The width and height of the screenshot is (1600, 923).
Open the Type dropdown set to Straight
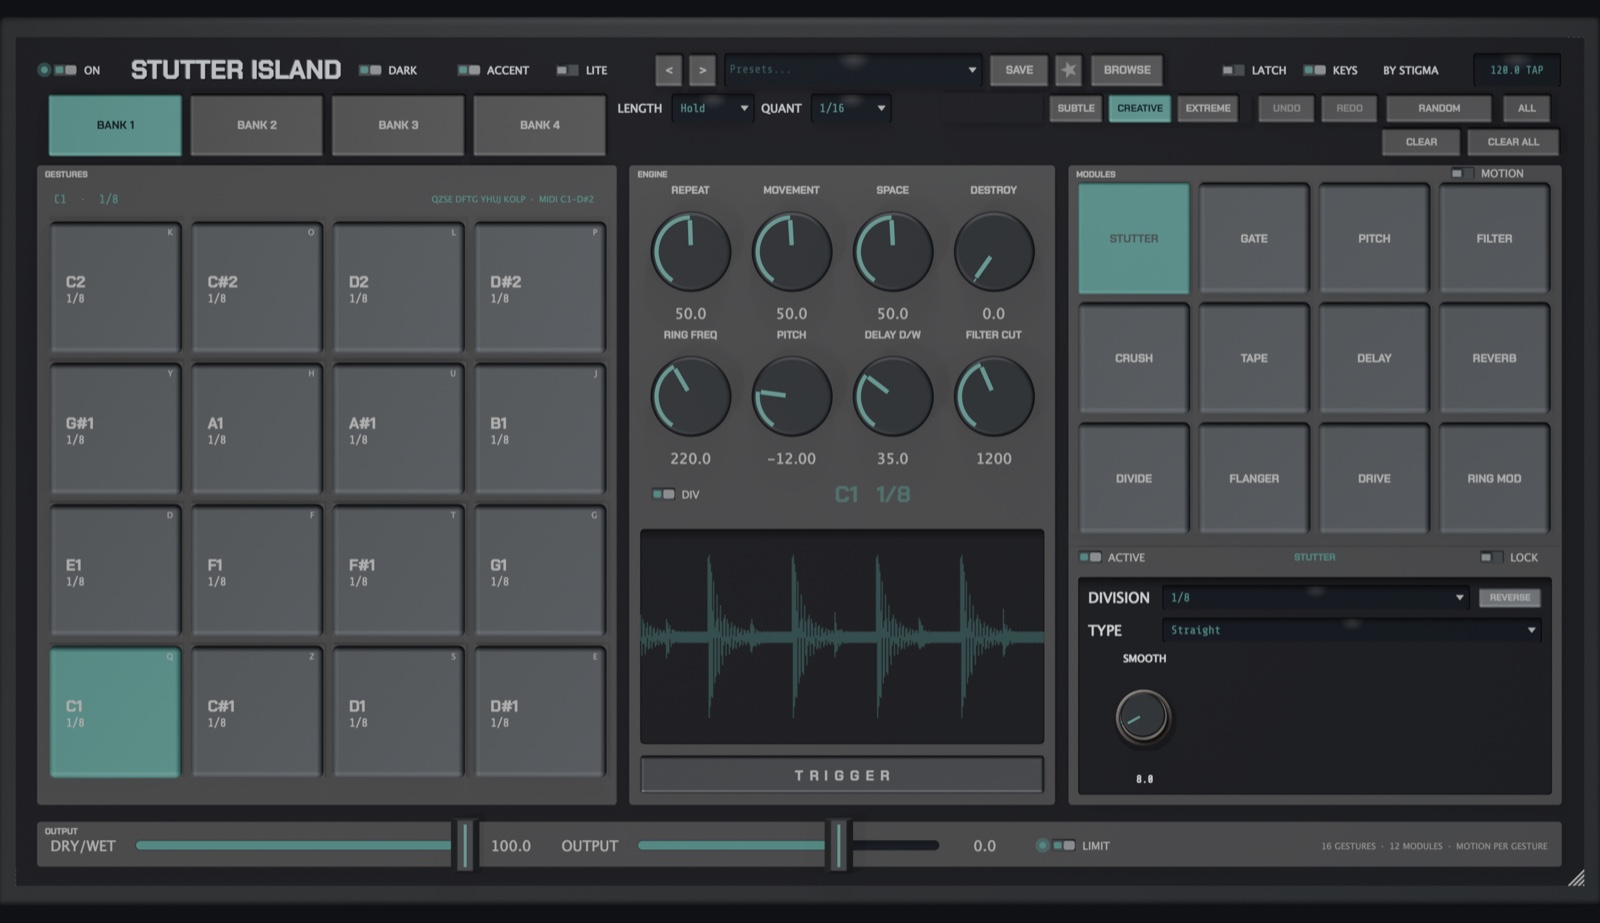click(x=1351, y=630)
